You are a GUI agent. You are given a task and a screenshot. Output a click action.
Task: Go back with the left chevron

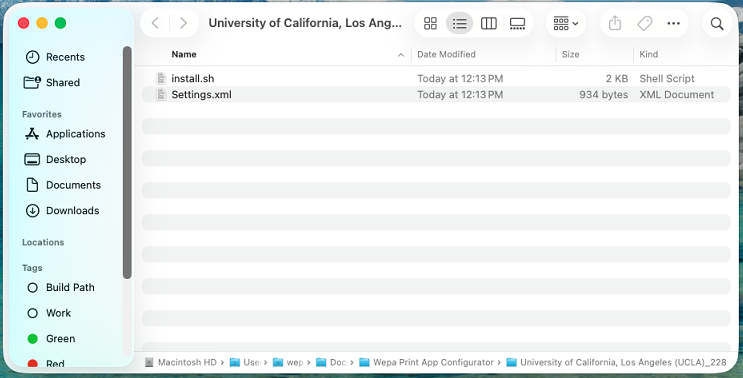pos(155,23)
